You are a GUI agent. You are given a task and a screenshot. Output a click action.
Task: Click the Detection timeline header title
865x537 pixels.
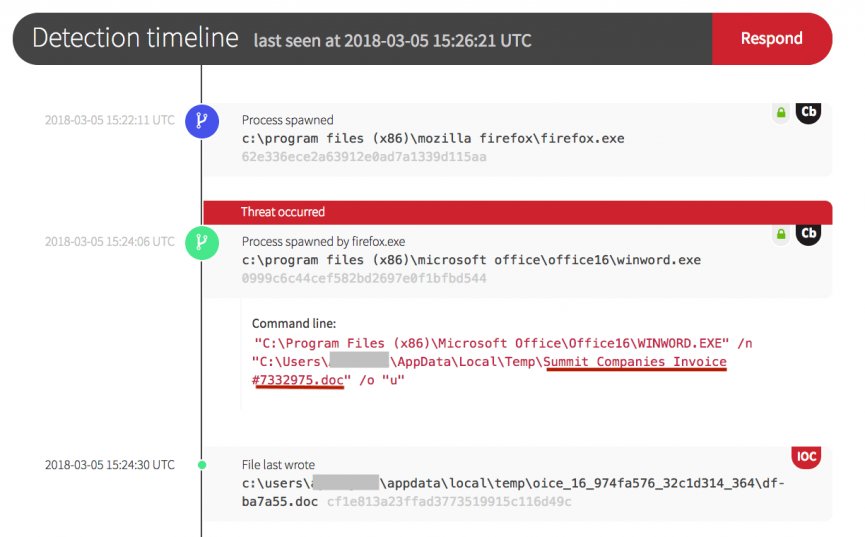point(135,39)
